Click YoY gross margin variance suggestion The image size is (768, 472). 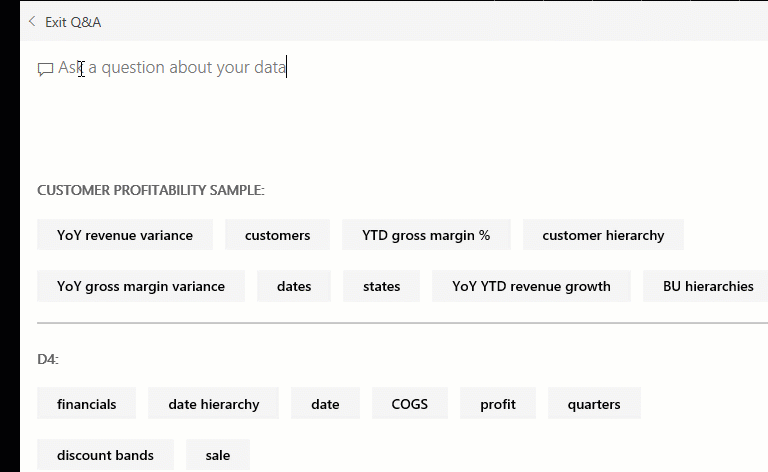[x=141, y=286]
